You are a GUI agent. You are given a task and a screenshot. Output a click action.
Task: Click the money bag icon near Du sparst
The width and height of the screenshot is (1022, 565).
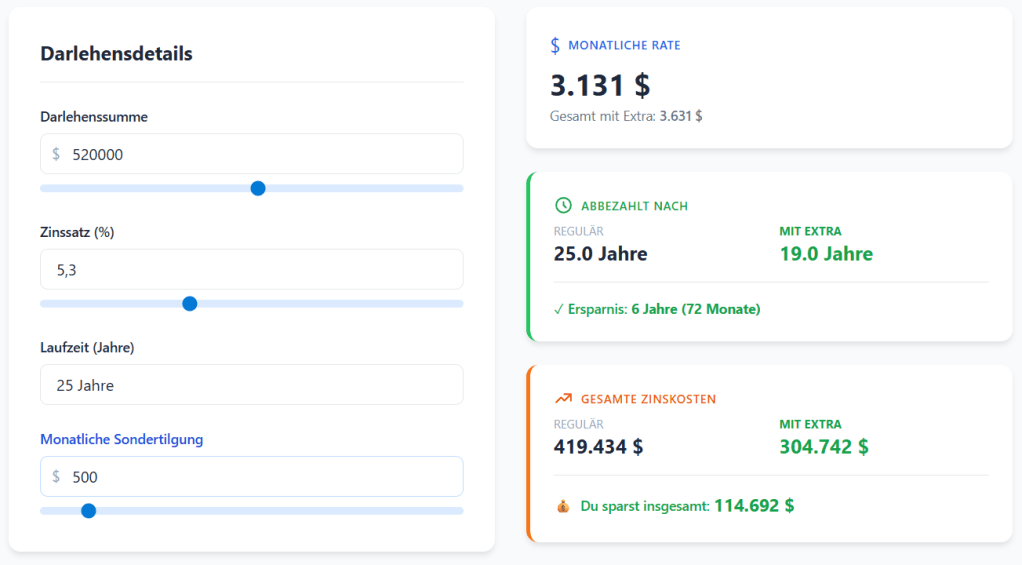point(562,507)
